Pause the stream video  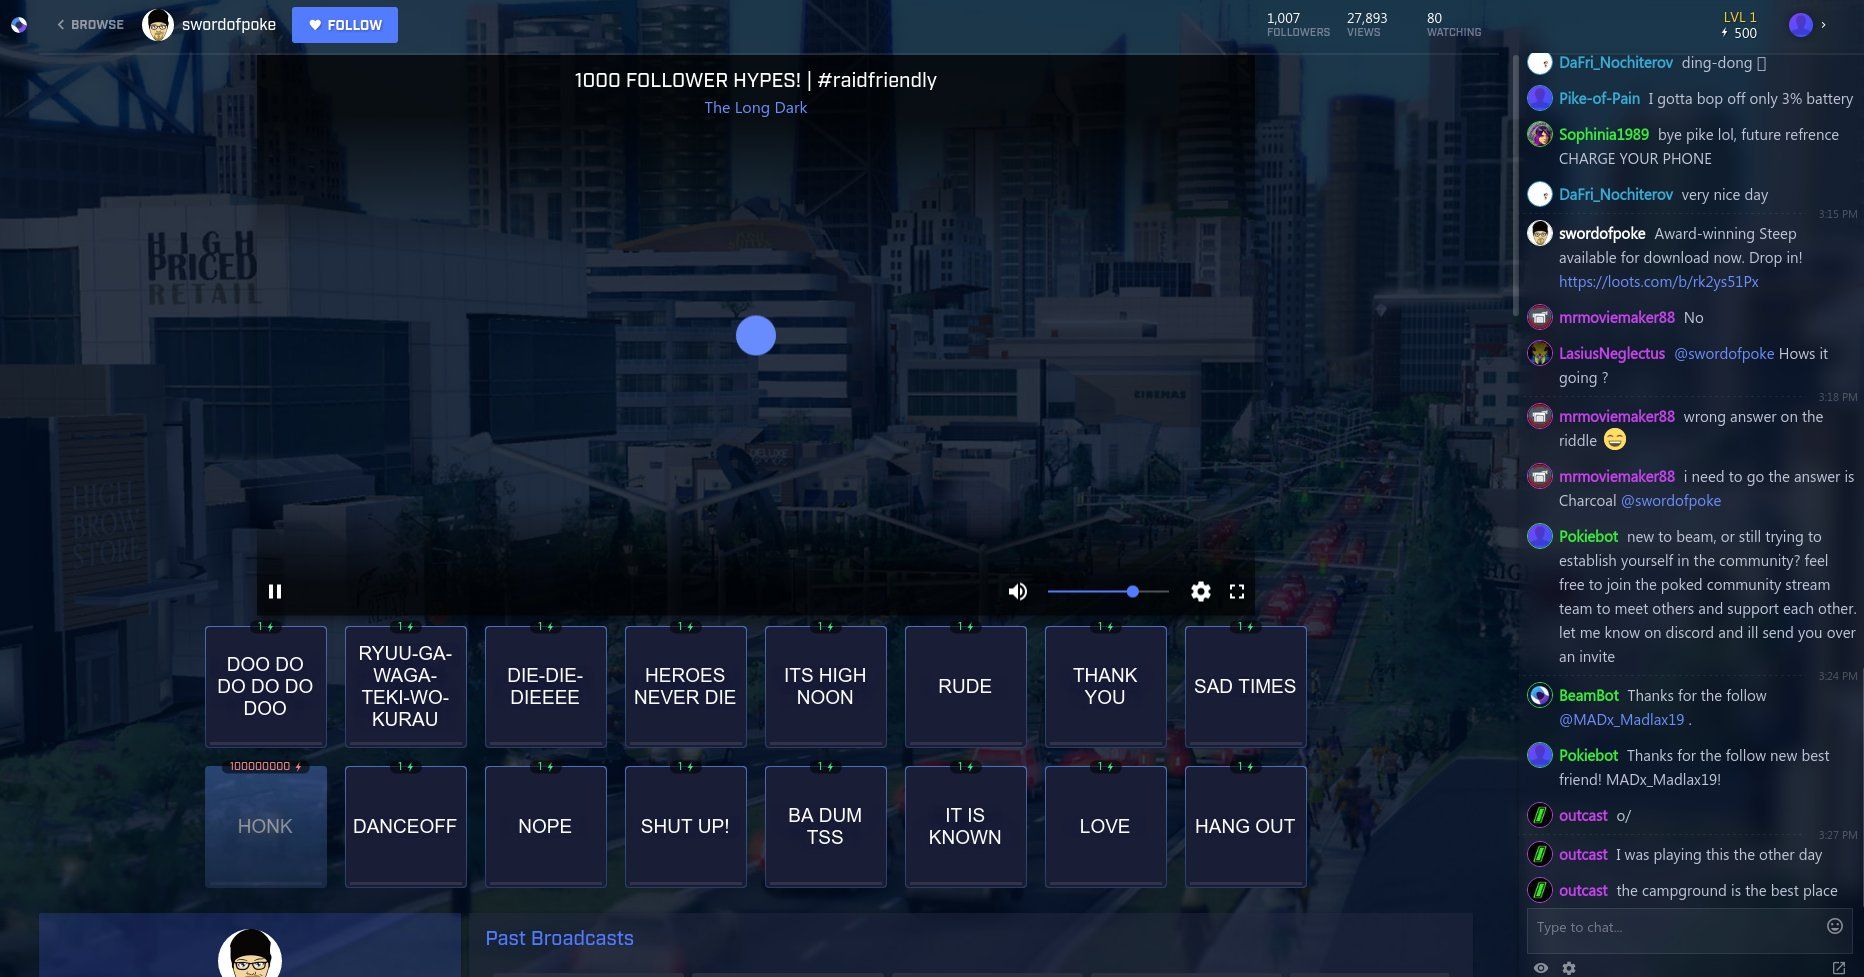[x=275, y=591]
